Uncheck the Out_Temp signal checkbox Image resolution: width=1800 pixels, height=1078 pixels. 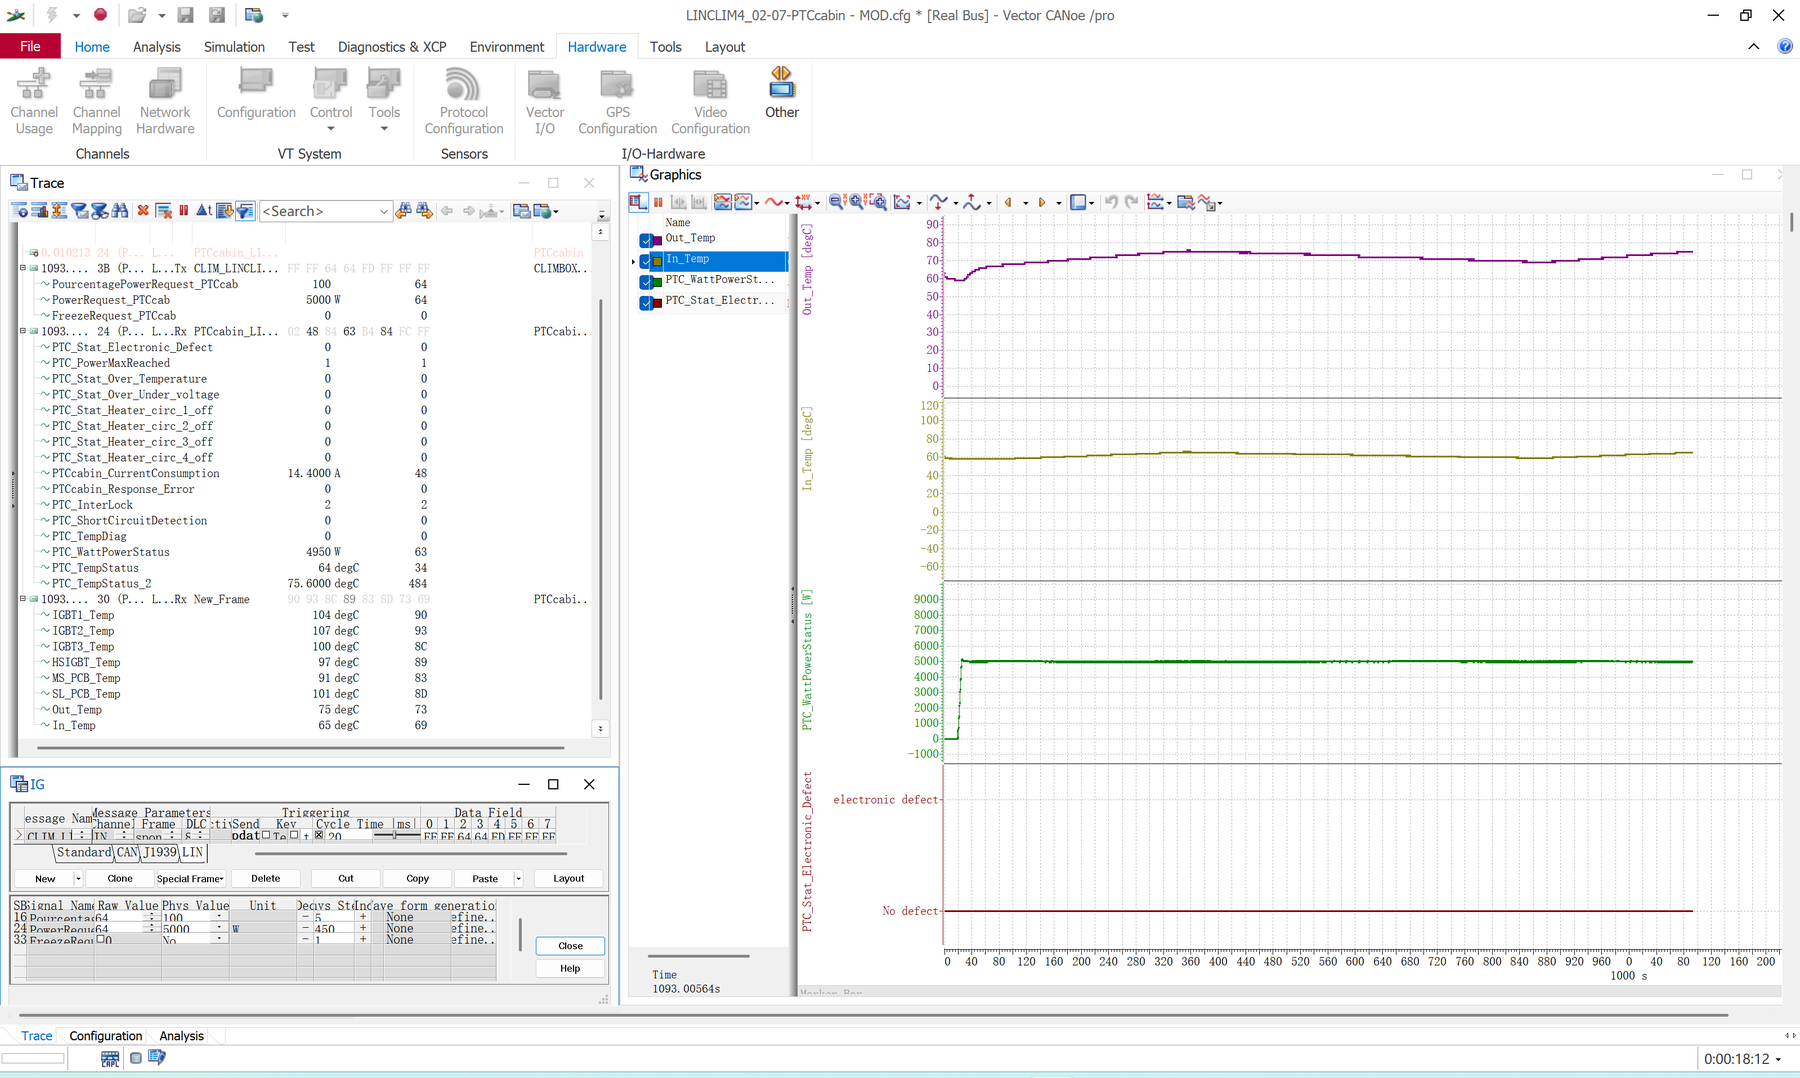(646, 240)
